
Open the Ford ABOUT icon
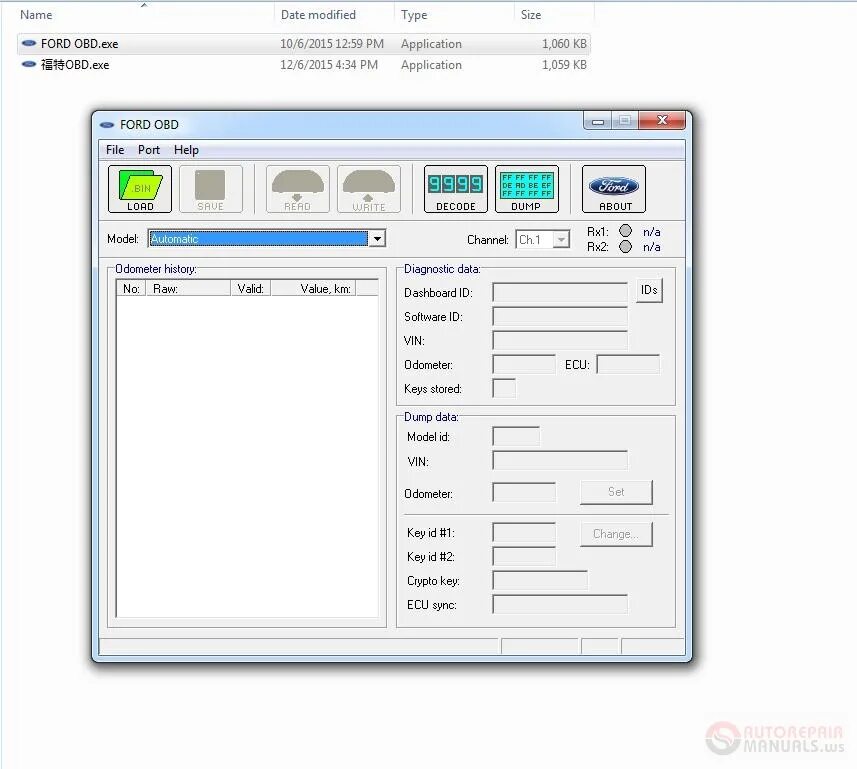[x=614, y=189]
